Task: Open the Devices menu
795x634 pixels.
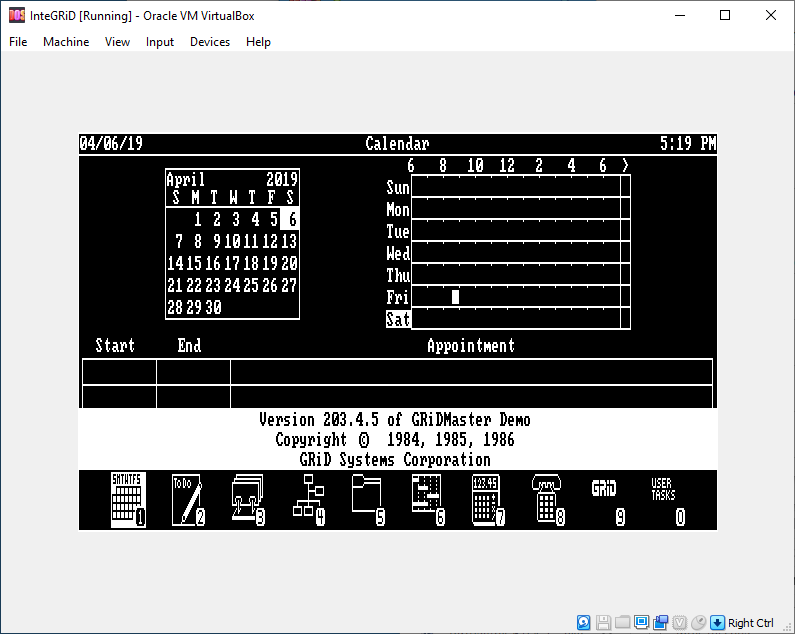Action: (210, 42)
